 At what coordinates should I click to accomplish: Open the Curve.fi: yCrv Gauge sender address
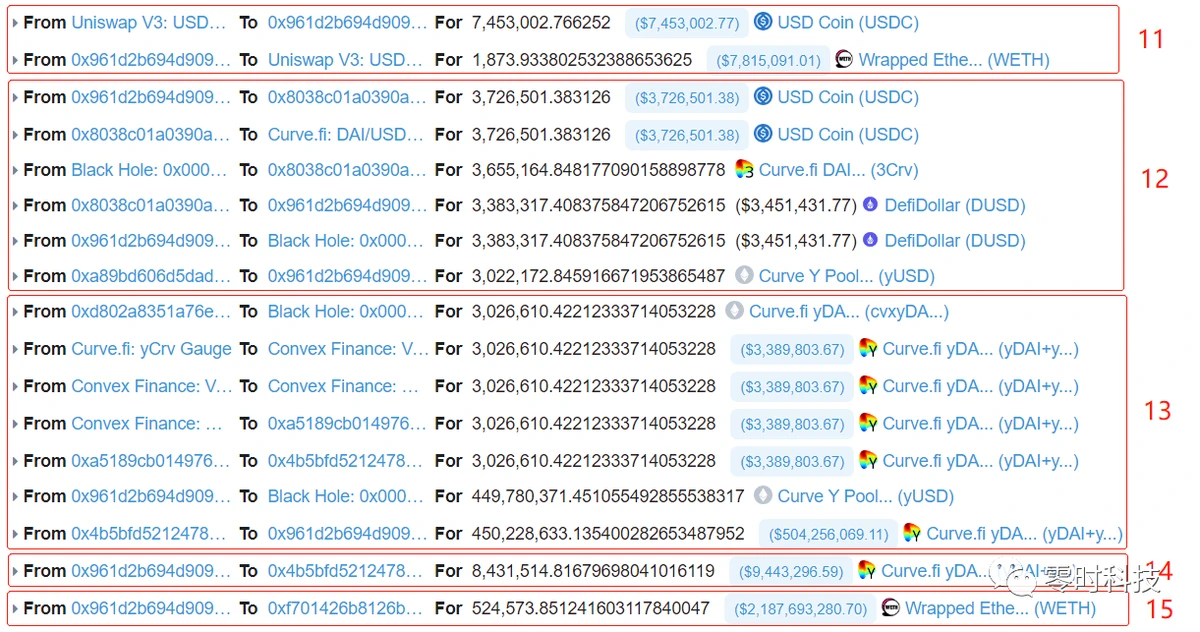pos(151,349)
